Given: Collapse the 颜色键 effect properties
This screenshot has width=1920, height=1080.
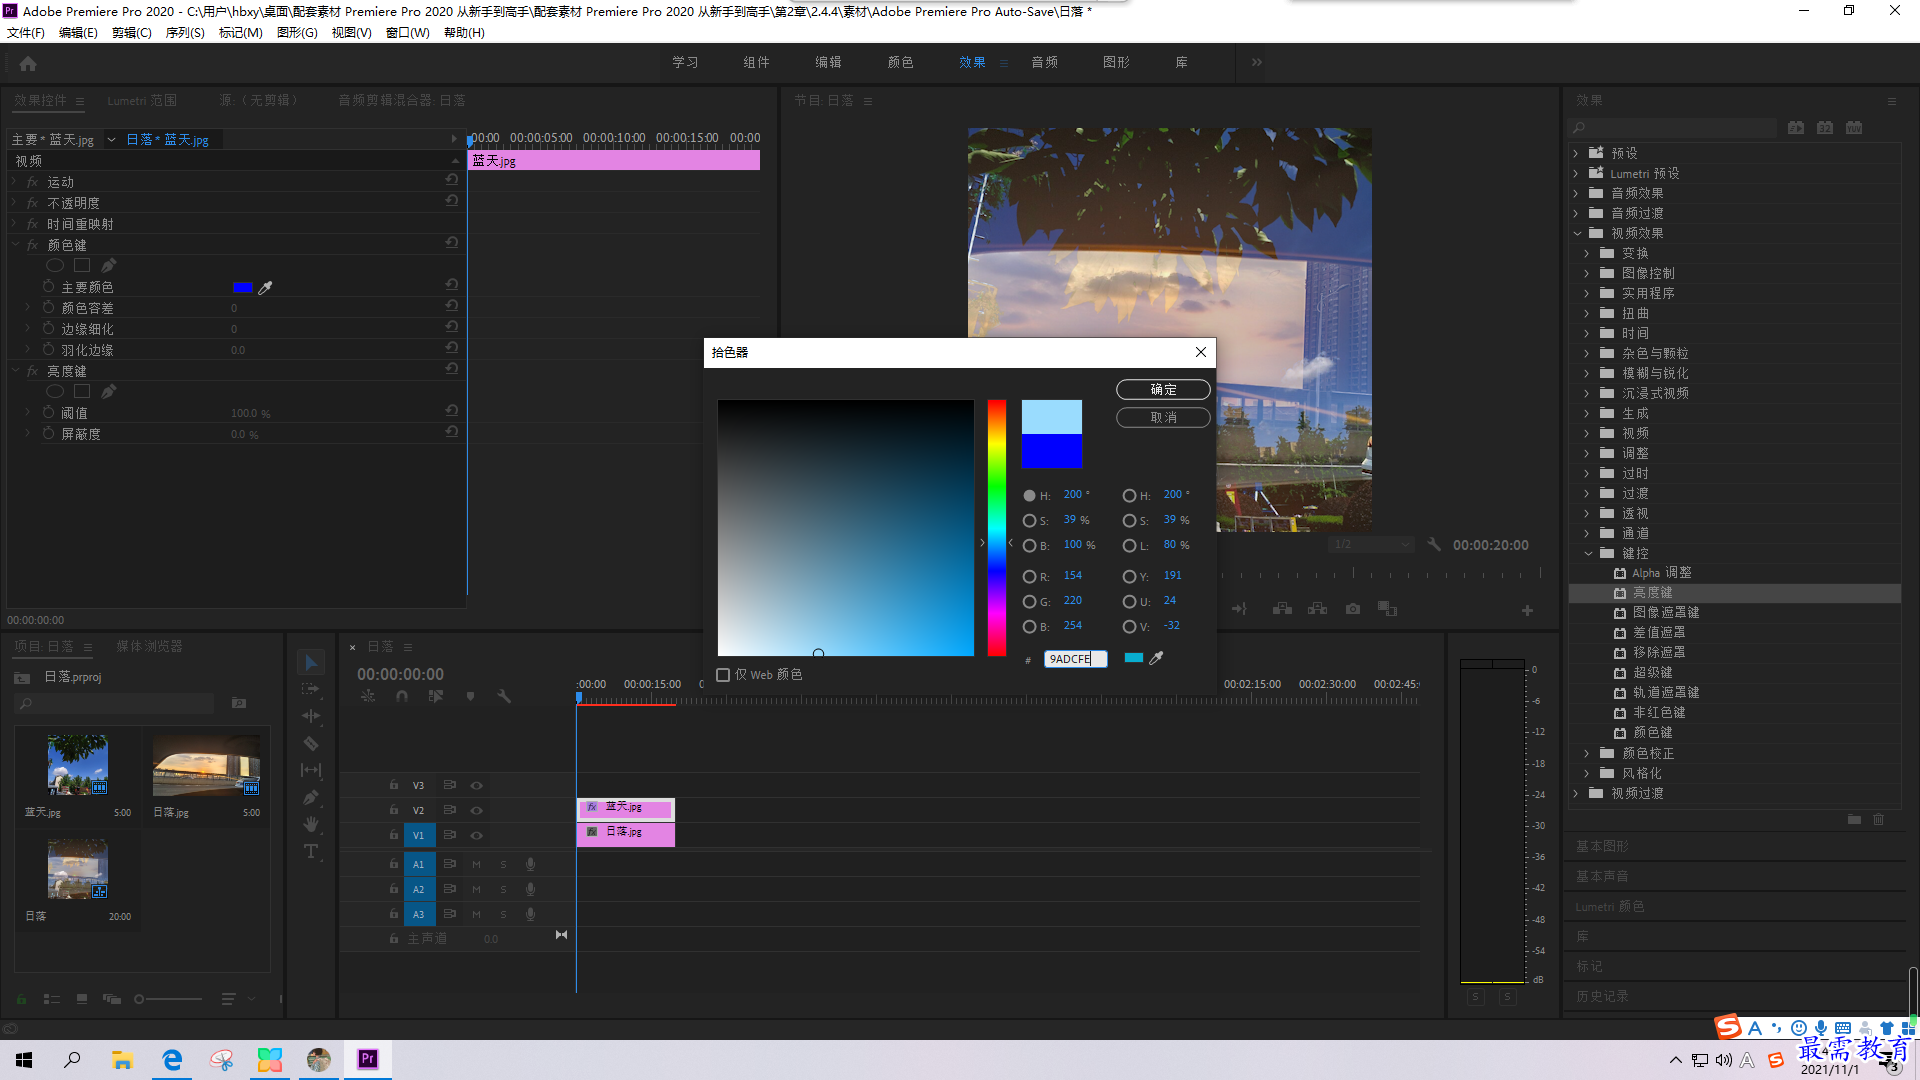Looking at the screenshot, I should tap(16, 244).
